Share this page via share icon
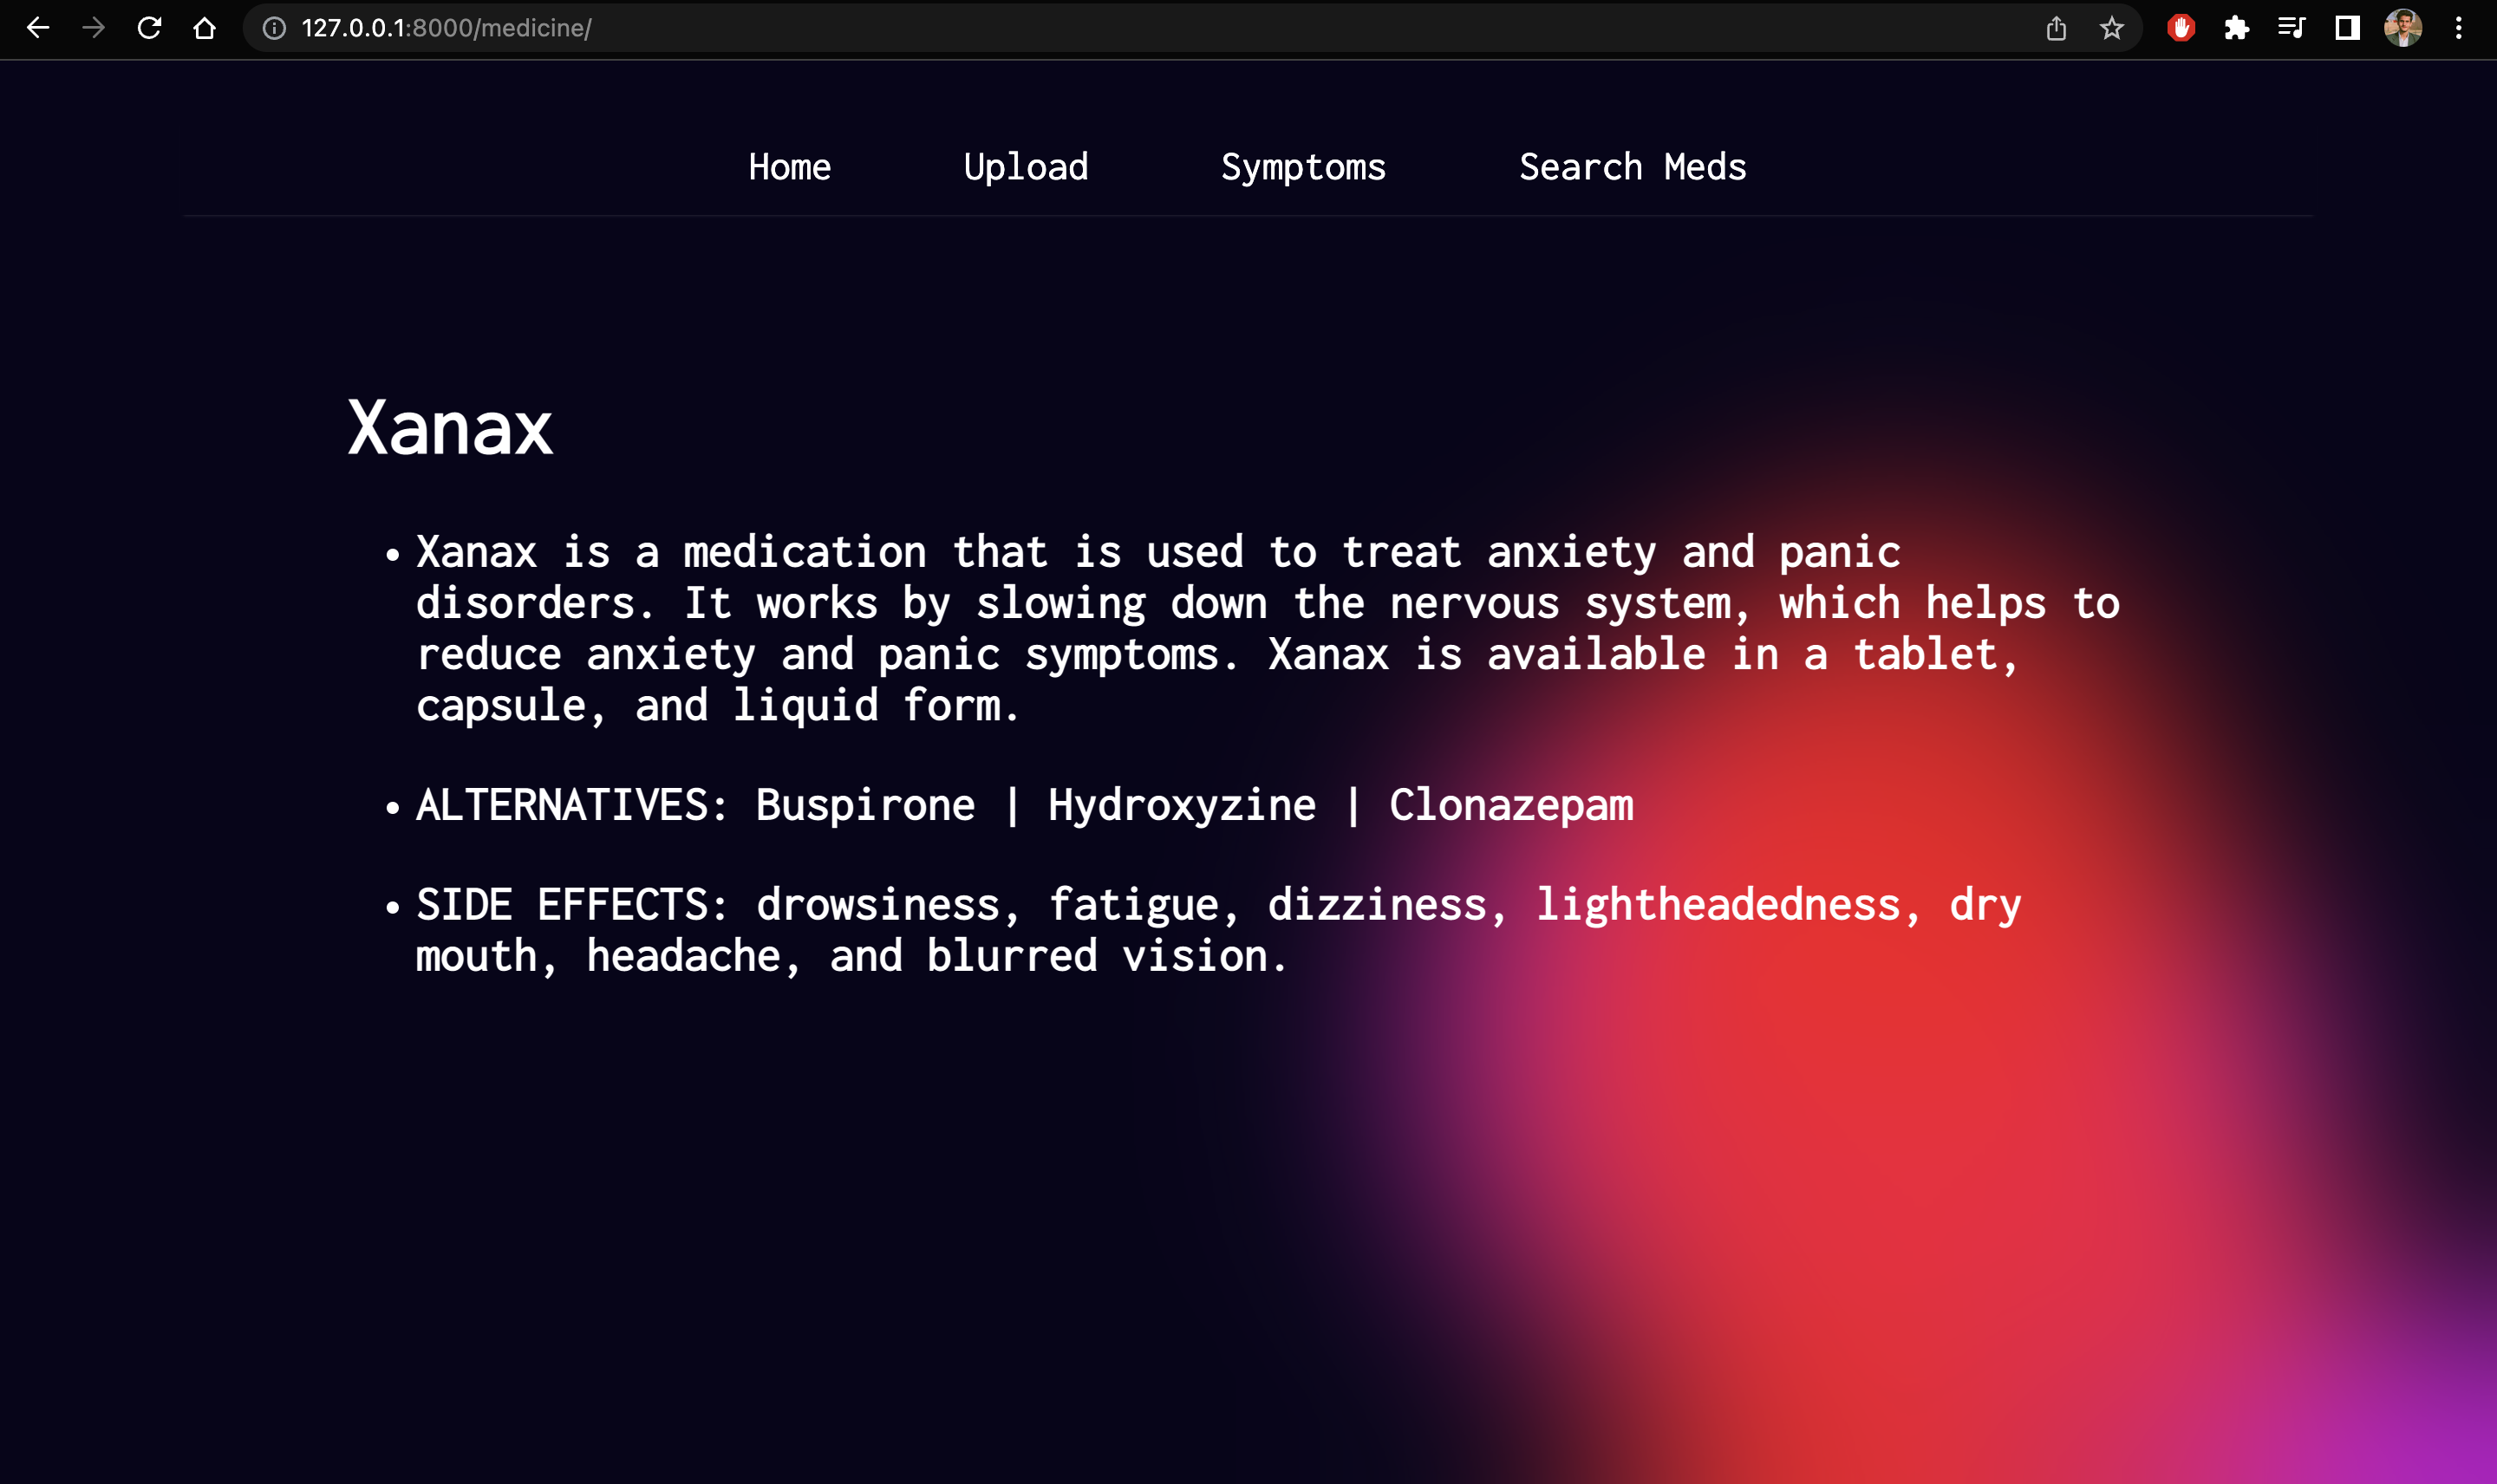 [2056, 28]
